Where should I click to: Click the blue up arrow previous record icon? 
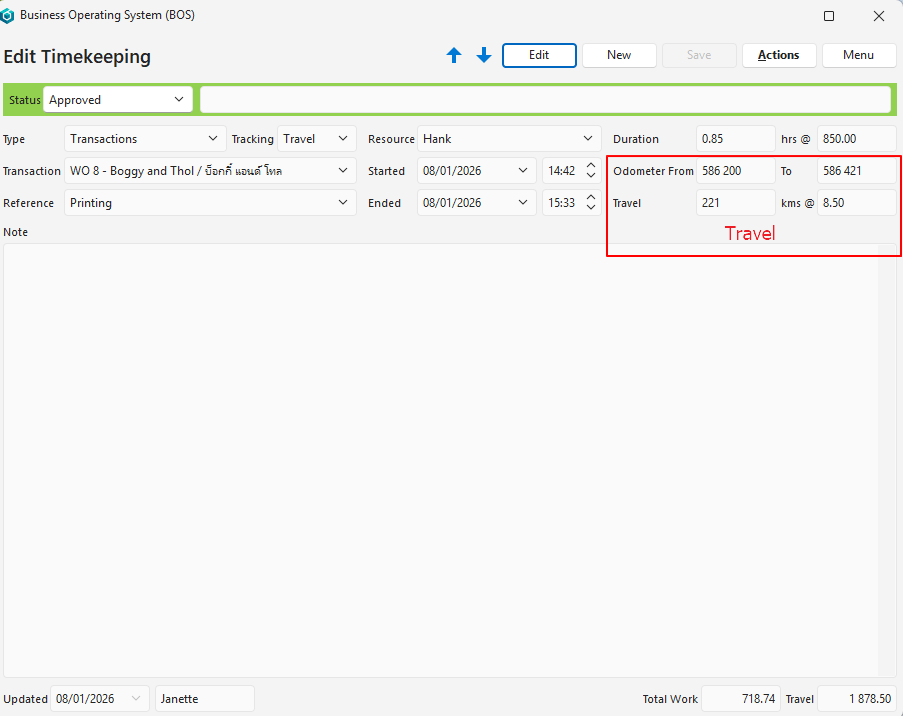click(454, 56)
